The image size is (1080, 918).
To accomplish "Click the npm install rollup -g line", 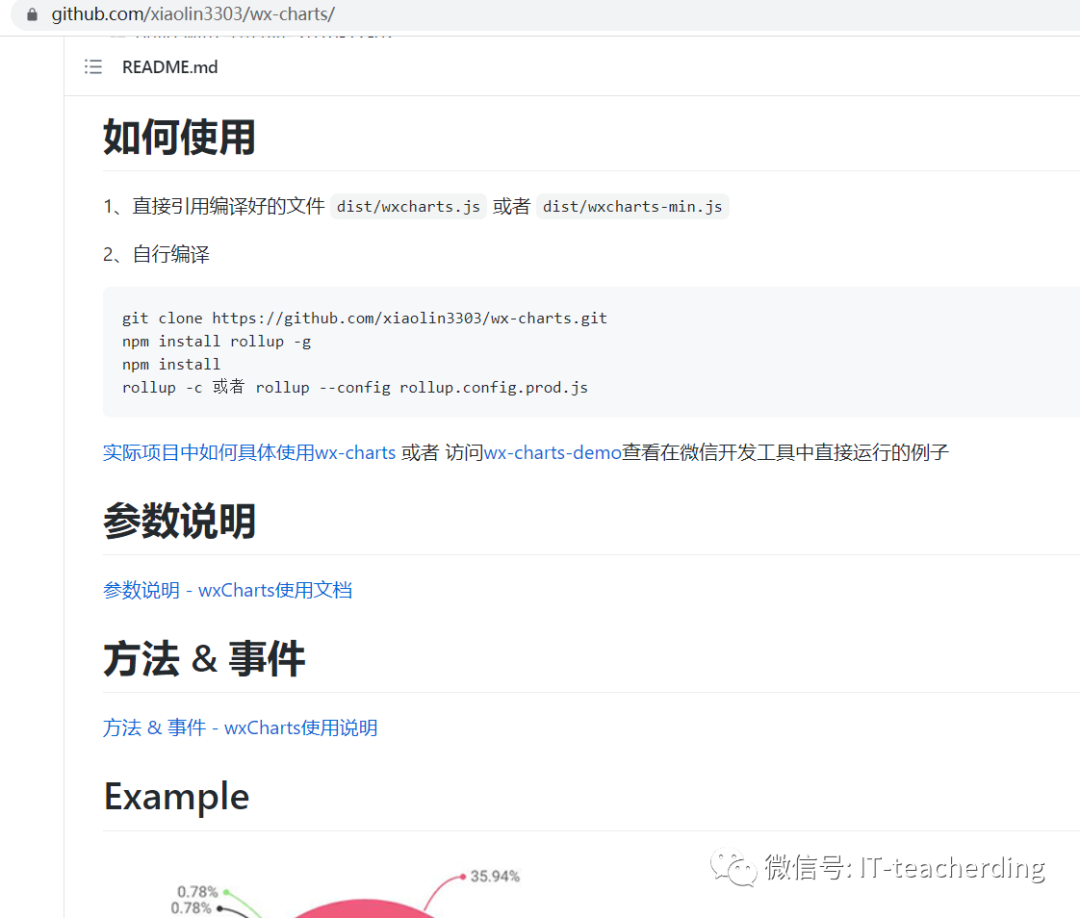I will tap(216, 342).
